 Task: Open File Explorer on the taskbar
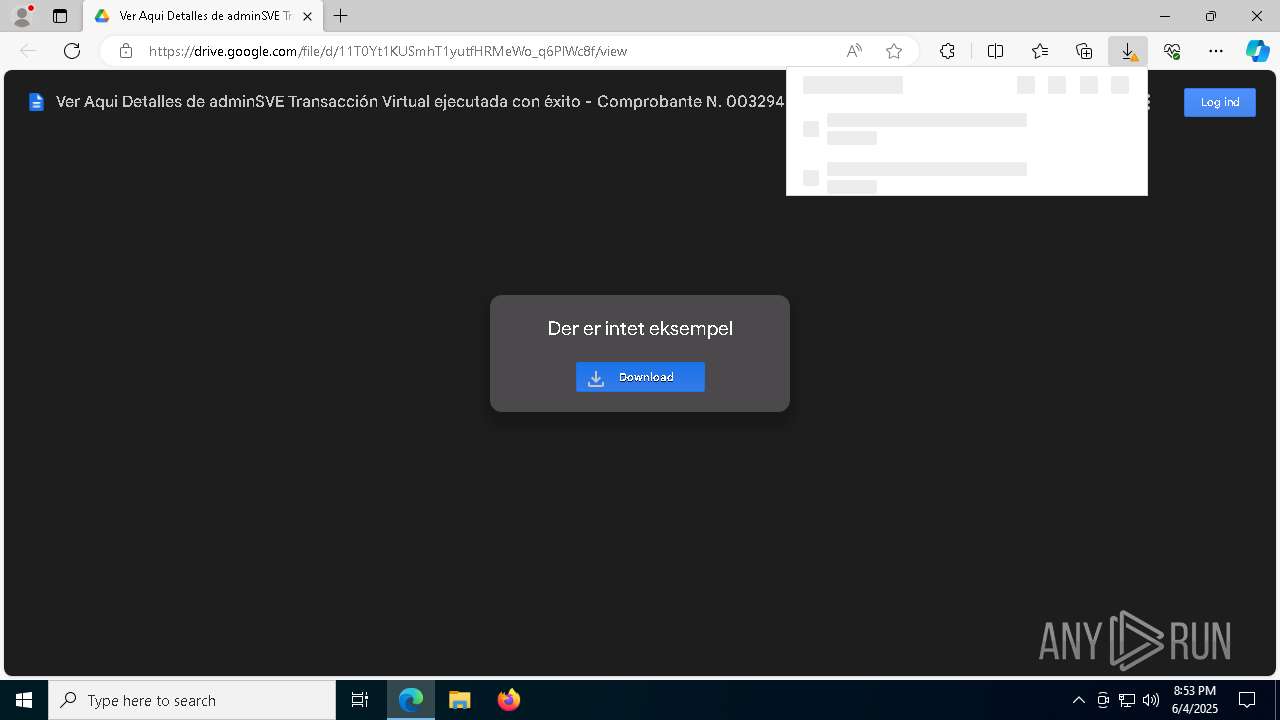(460, 700)
